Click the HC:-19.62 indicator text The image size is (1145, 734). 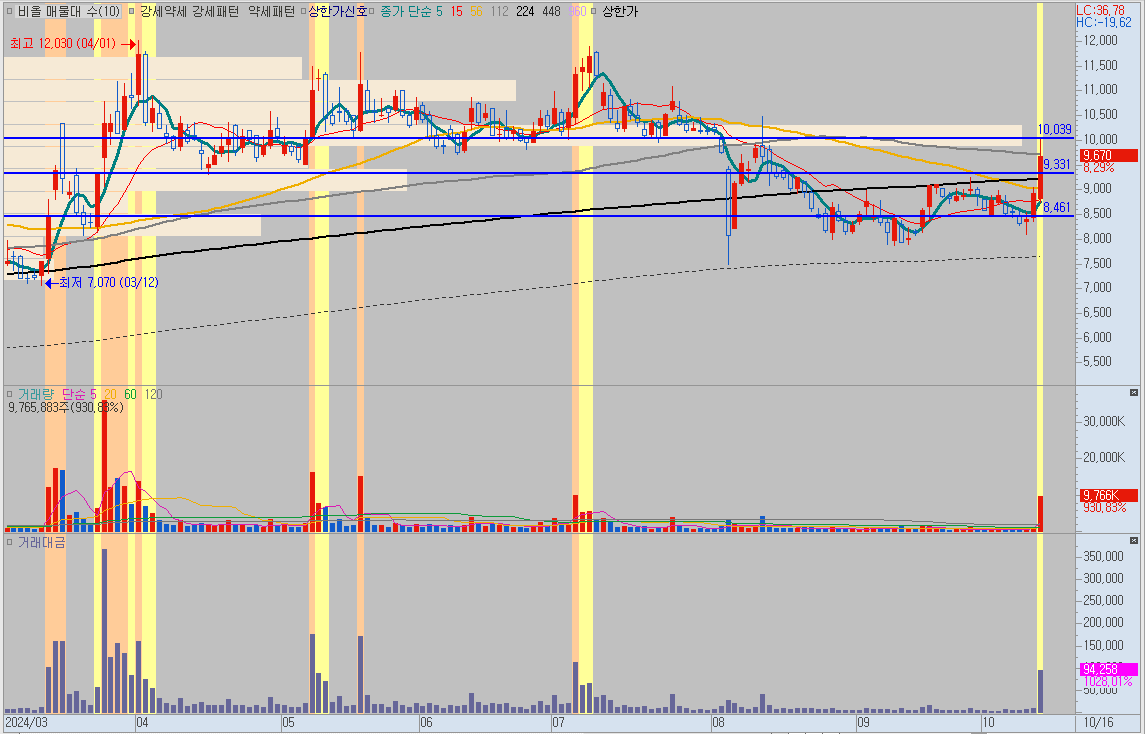tap(1104, 23)
